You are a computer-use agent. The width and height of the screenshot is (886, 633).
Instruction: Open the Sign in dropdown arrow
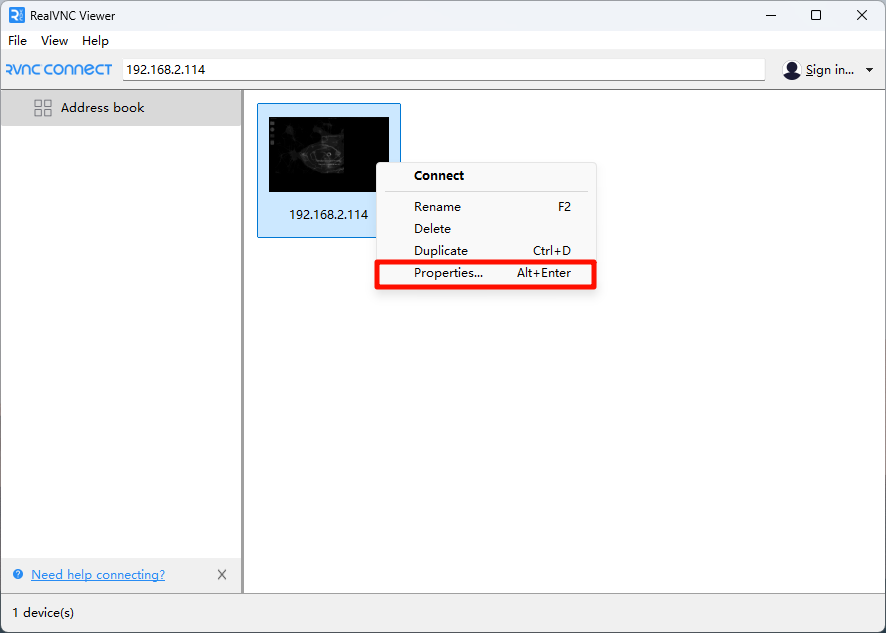(869, 69)
